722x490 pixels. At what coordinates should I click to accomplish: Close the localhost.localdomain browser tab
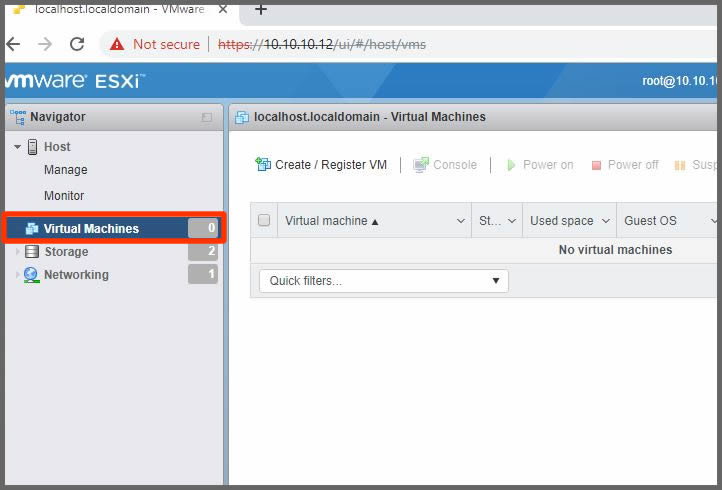pyautogui.click(x=223, y=9)
